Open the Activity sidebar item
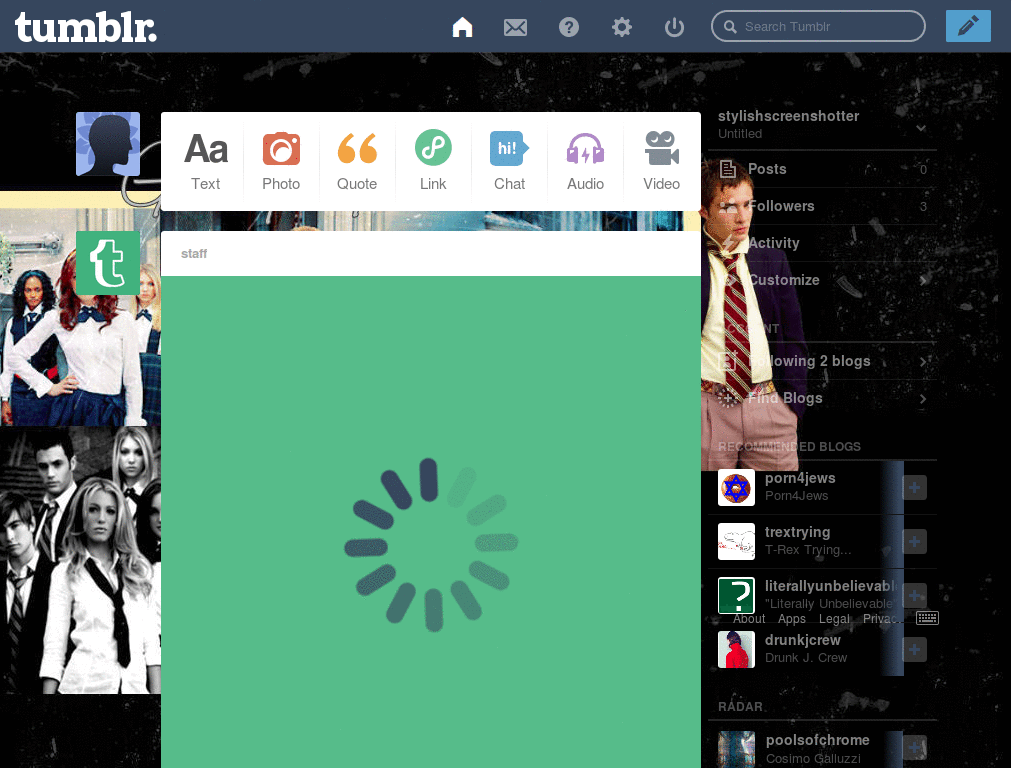Screen dimensions: 1024x768 pos(822,243)
